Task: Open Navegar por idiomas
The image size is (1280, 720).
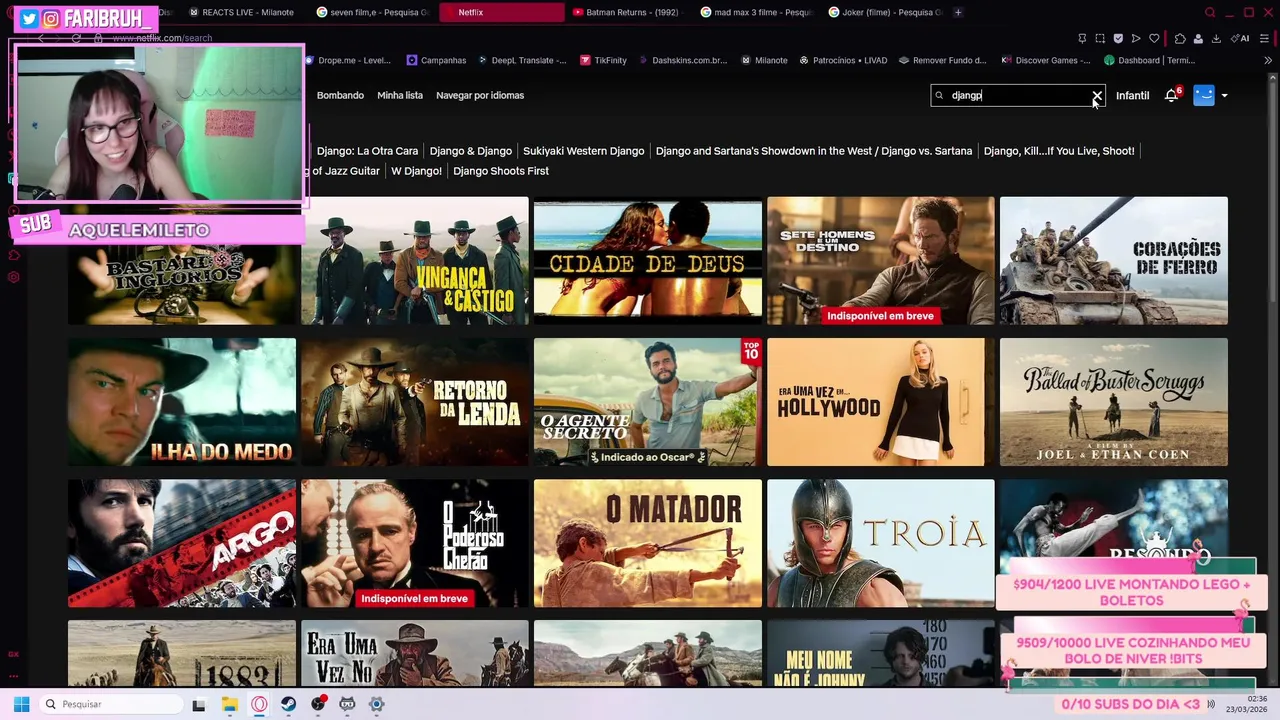Action: (x=480, y=95)
